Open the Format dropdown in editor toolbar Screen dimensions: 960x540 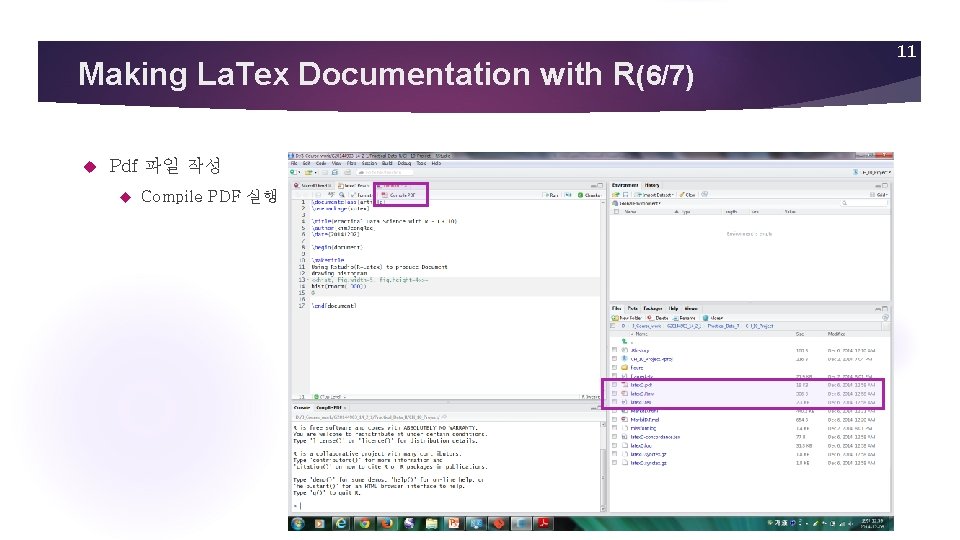point(362,195)
